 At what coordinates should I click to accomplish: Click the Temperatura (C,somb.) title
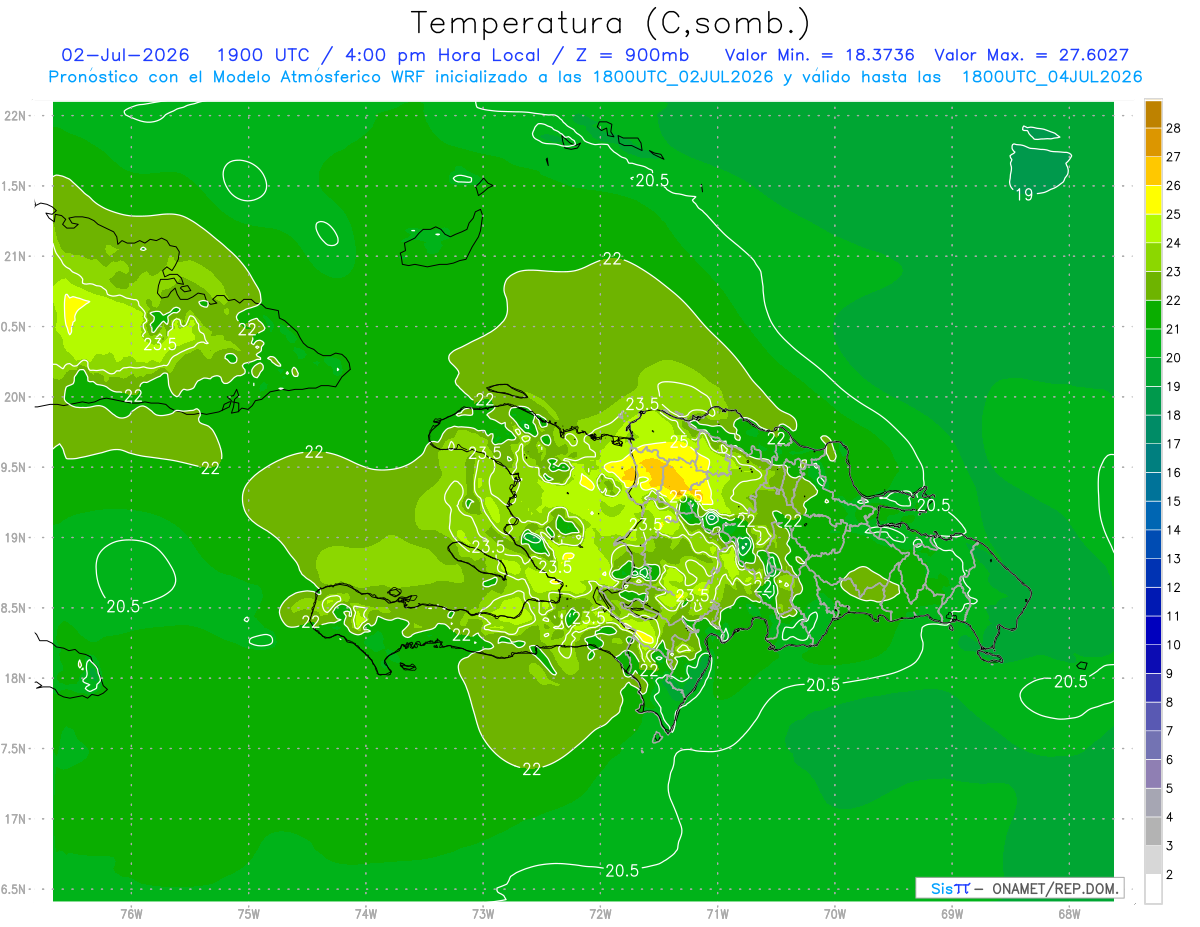(x=611, y=22)
